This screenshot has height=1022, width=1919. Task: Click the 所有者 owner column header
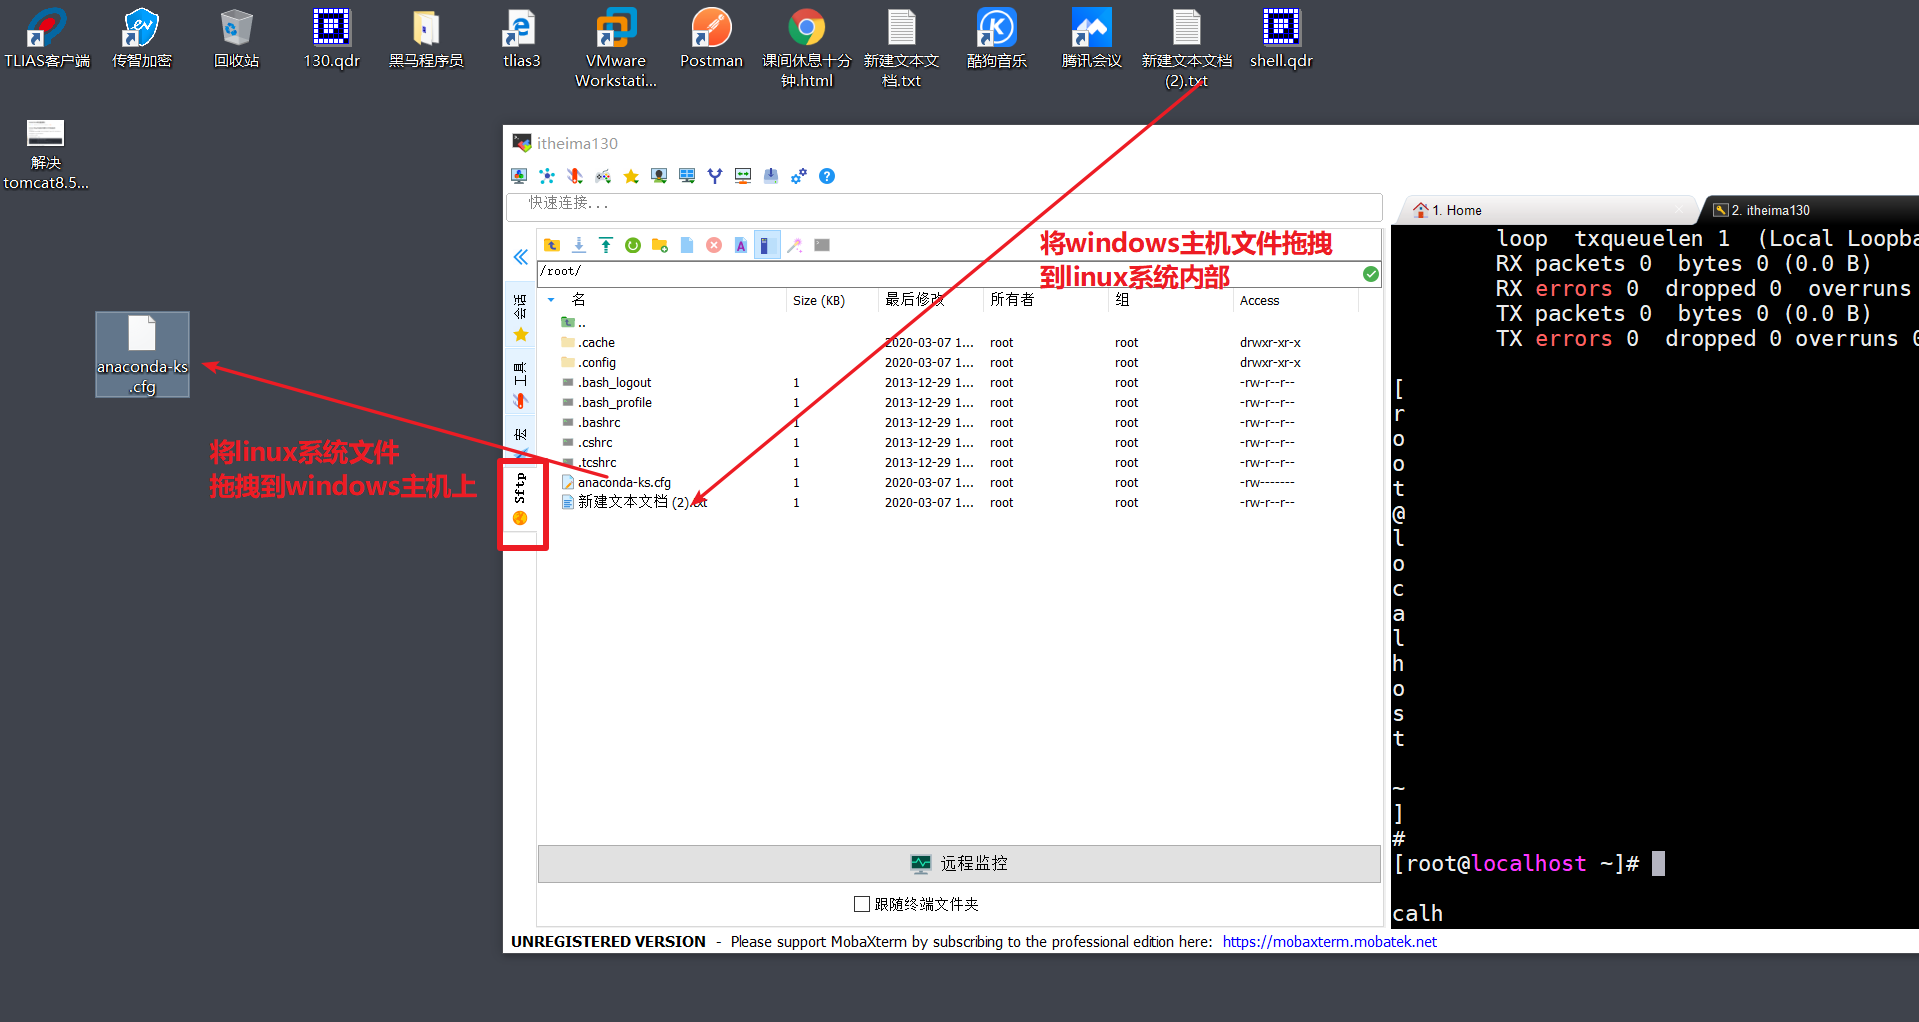1046,300
